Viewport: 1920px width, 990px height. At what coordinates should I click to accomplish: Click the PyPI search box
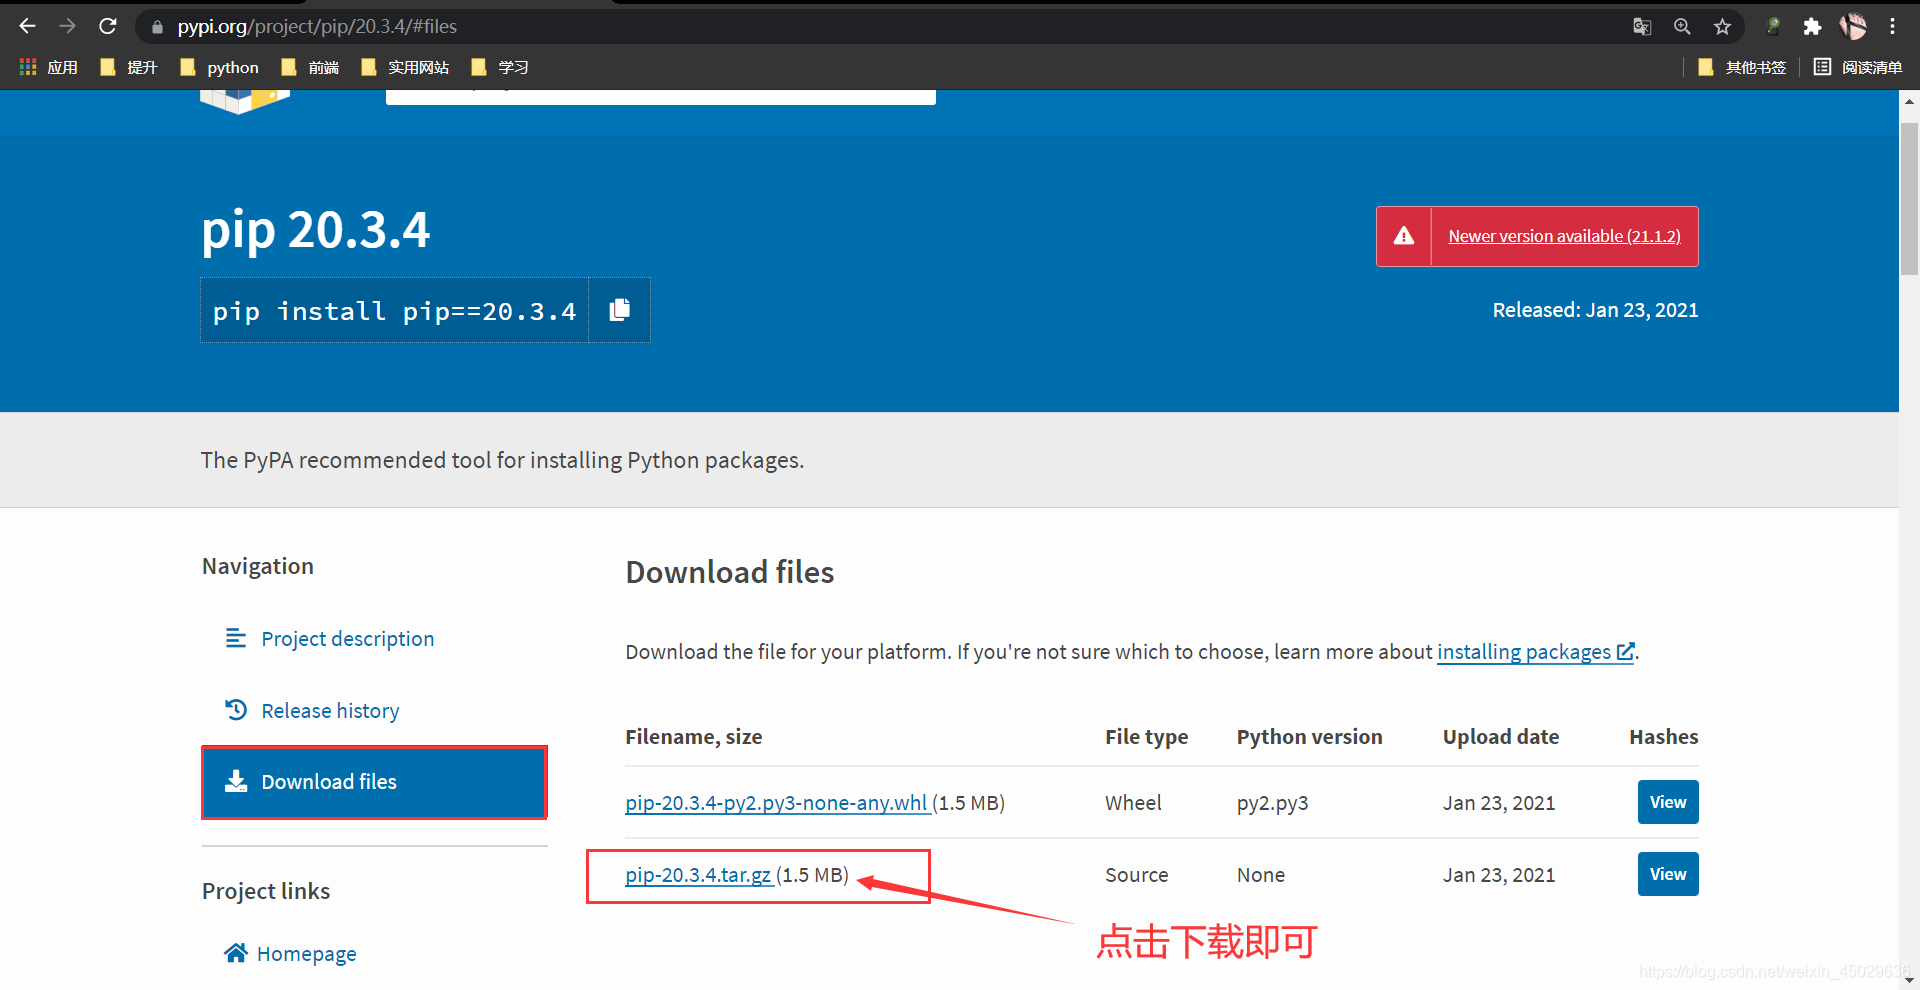pos(661,97)
